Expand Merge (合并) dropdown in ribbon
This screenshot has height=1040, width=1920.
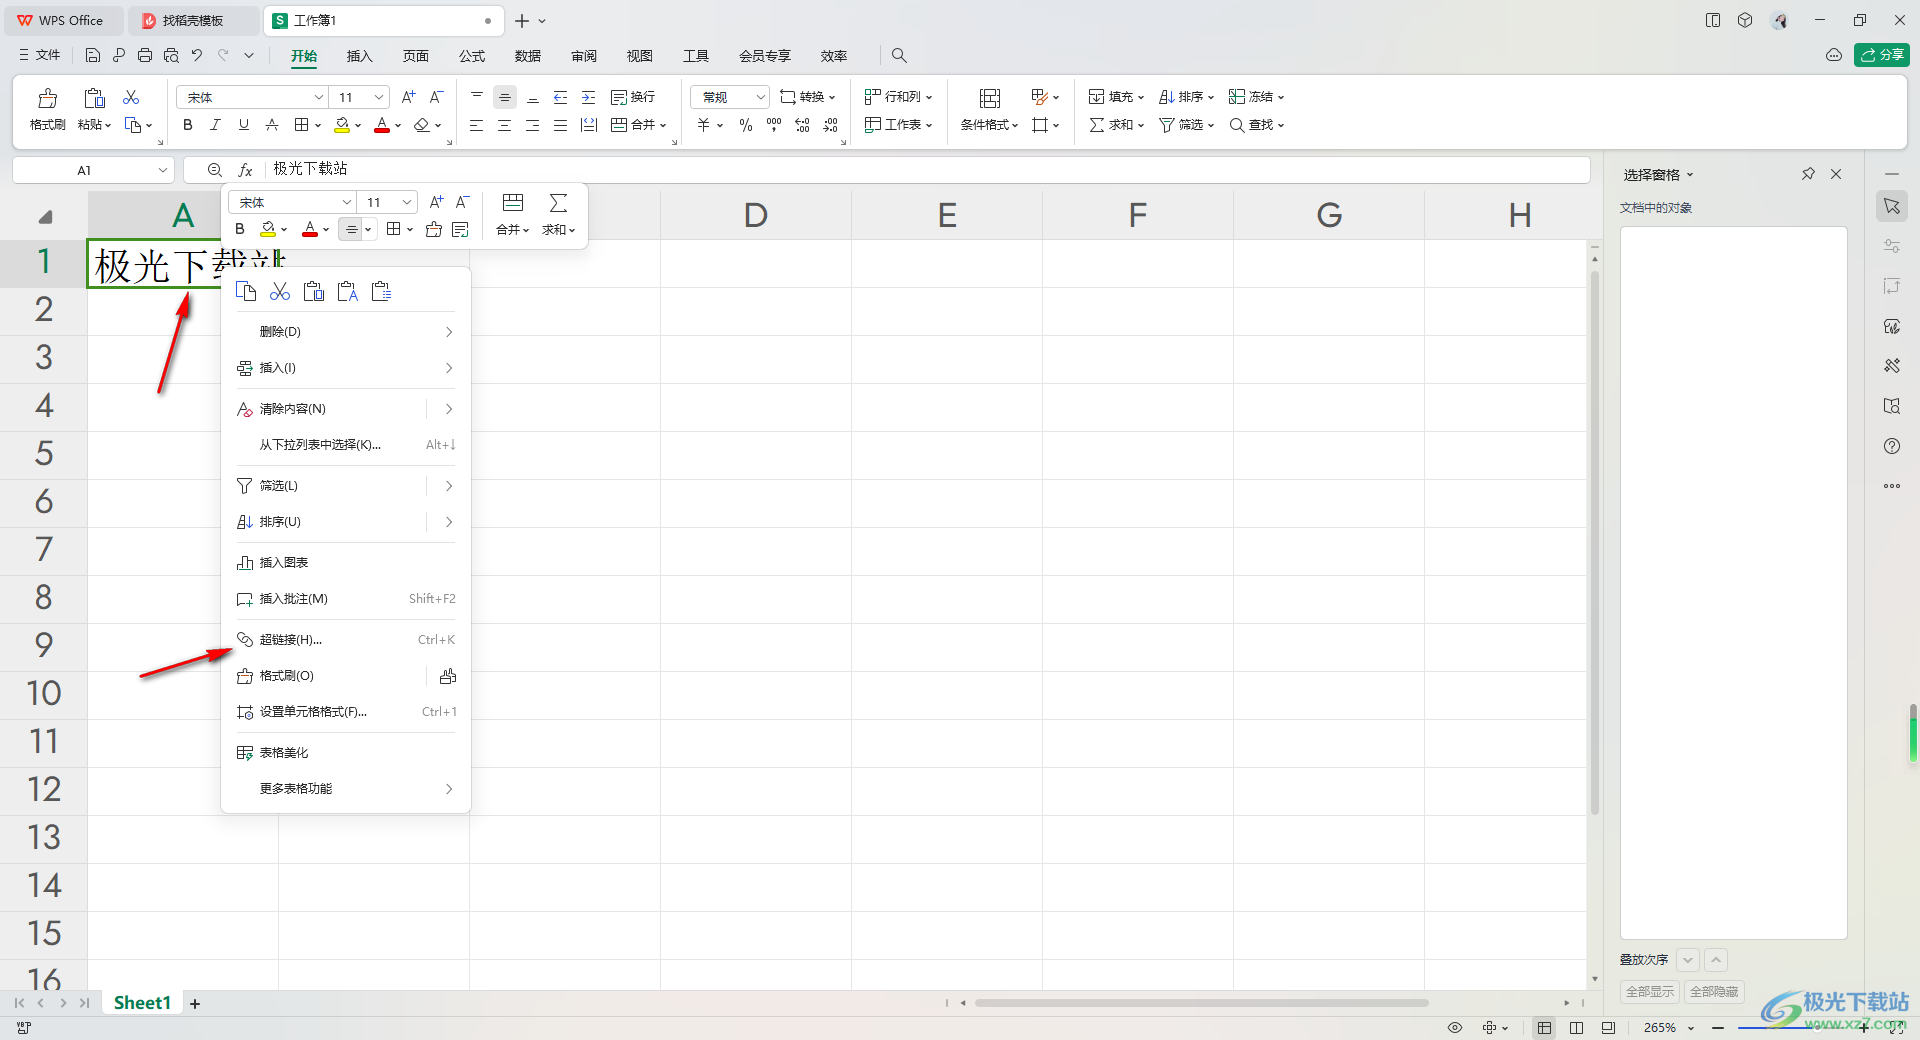point(663,125)
